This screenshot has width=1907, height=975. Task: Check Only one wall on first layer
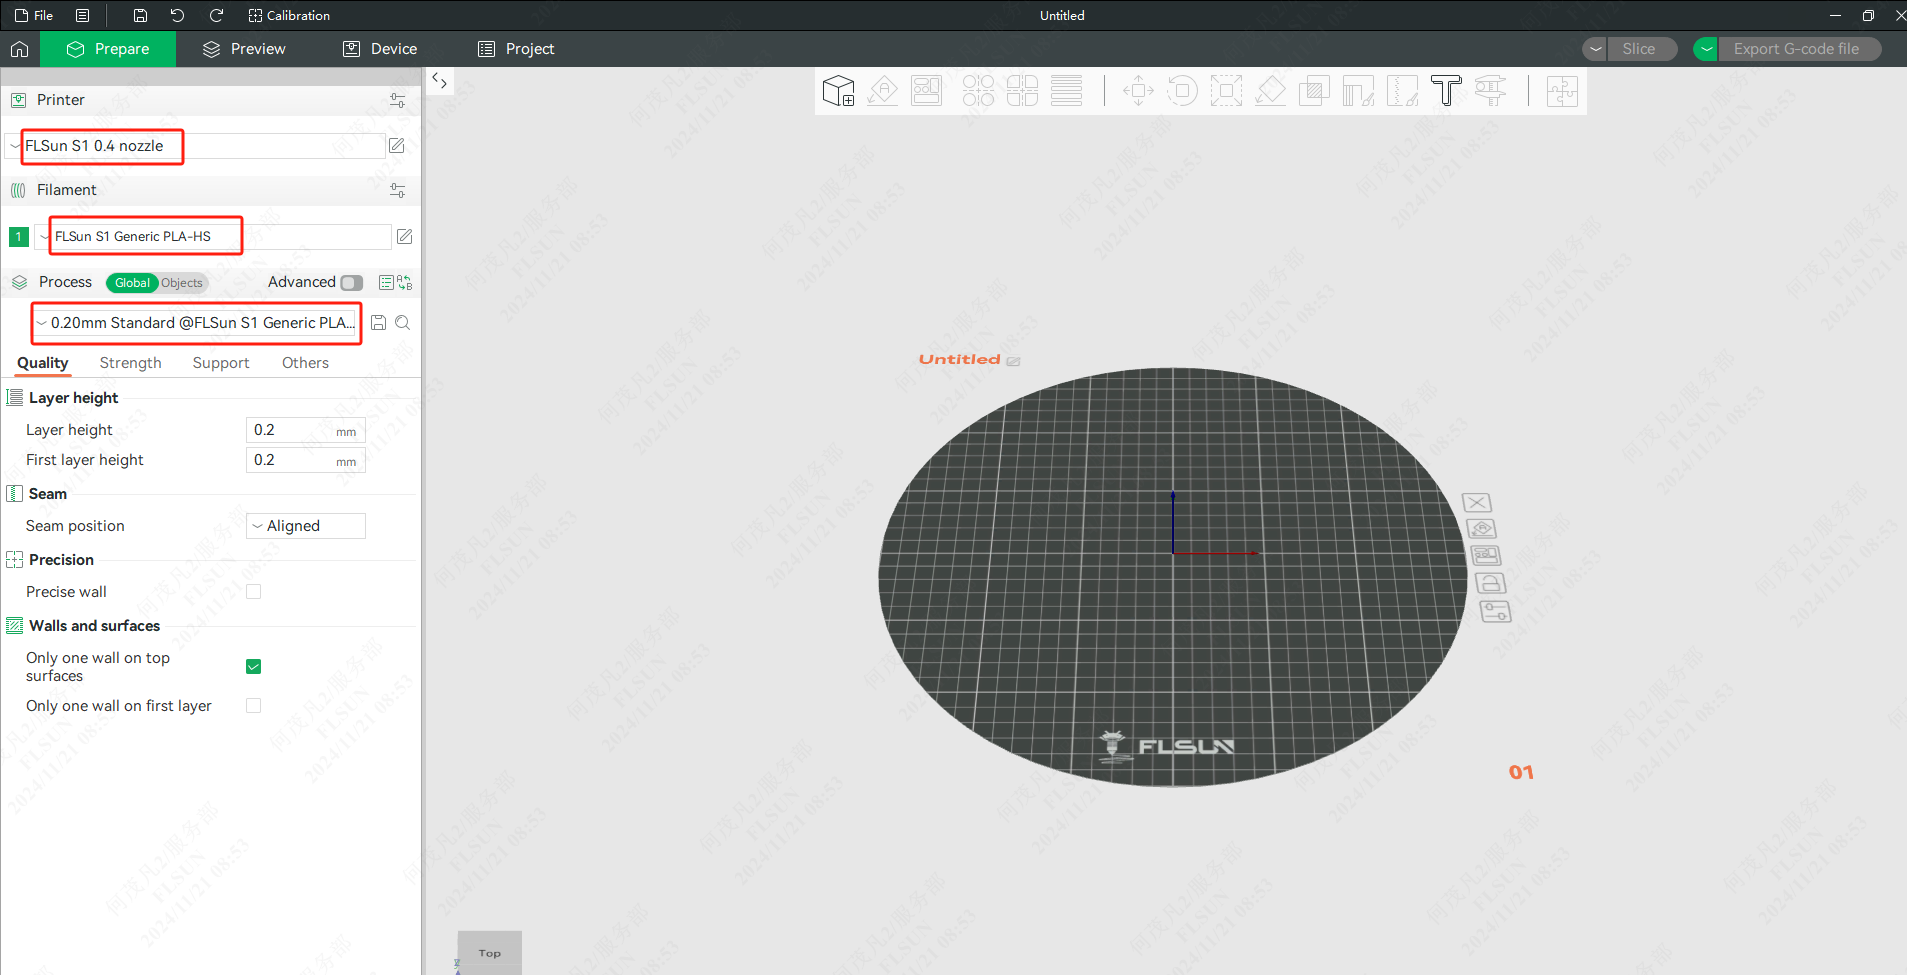click(254, 706)
